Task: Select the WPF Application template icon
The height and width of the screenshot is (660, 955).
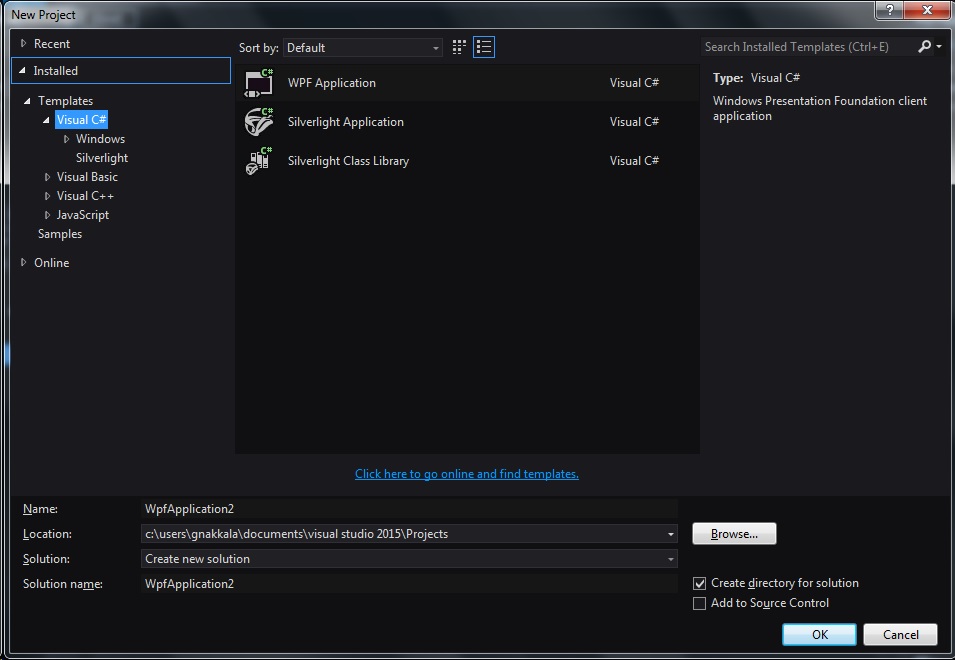Action: 258,82
